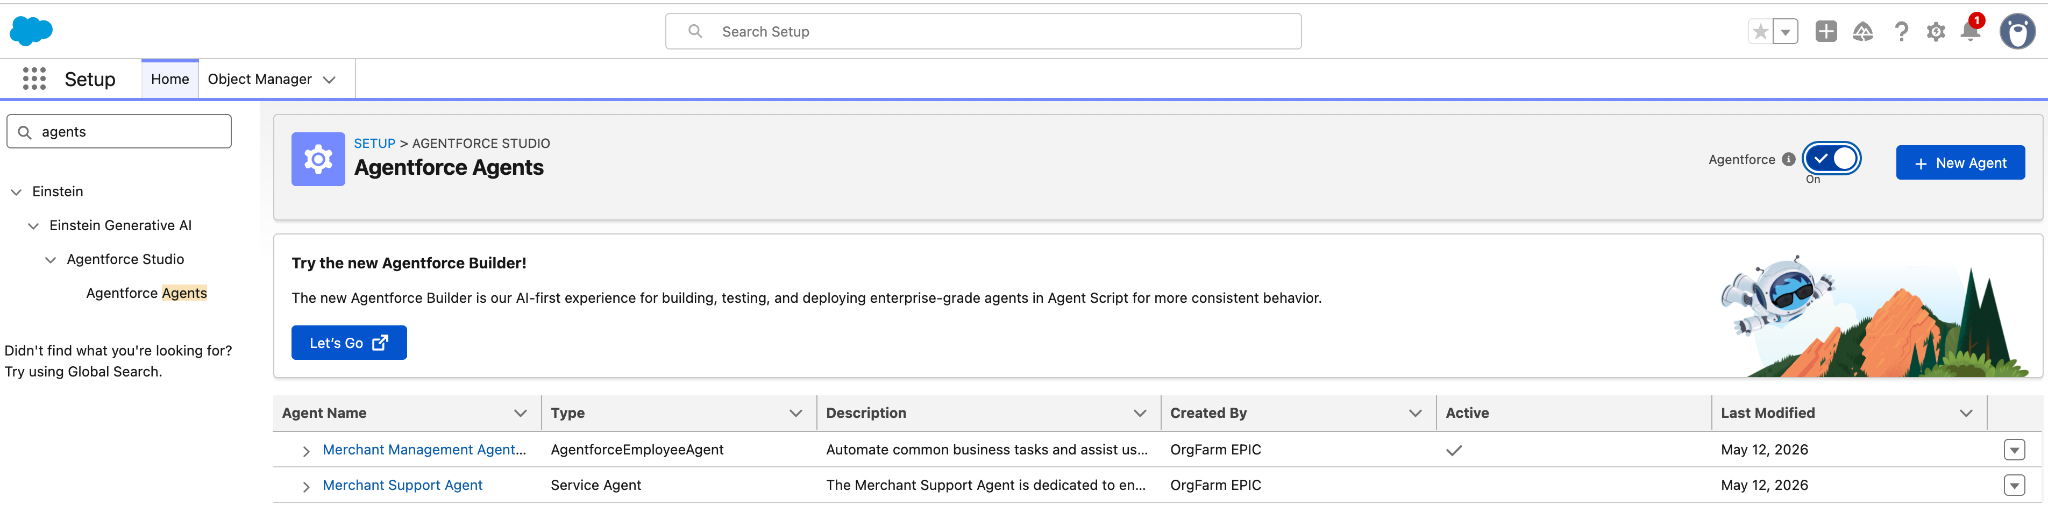Image resolution: width=2048 pixels, height=526 pixels.
Task: Click the New Agent button
Action: 1960,162
